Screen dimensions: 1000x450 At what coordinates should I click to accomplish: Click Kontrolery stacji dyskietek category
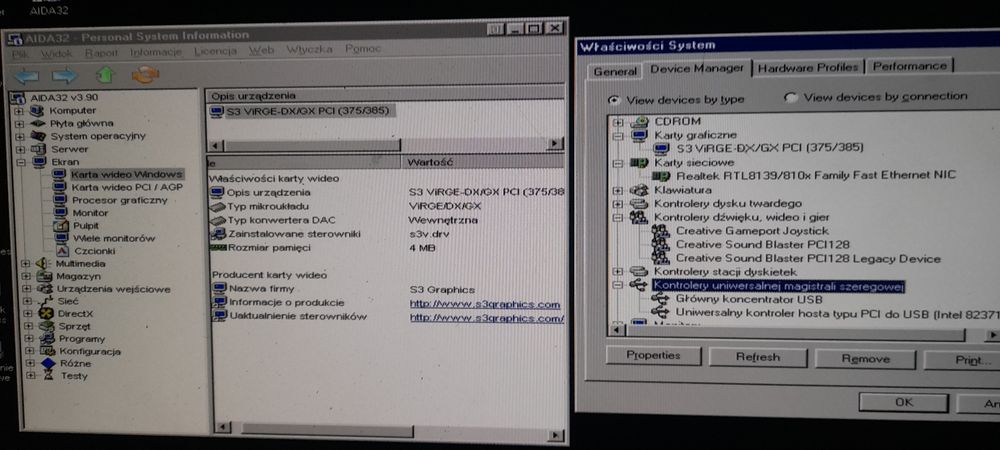(x=725, y=272)
